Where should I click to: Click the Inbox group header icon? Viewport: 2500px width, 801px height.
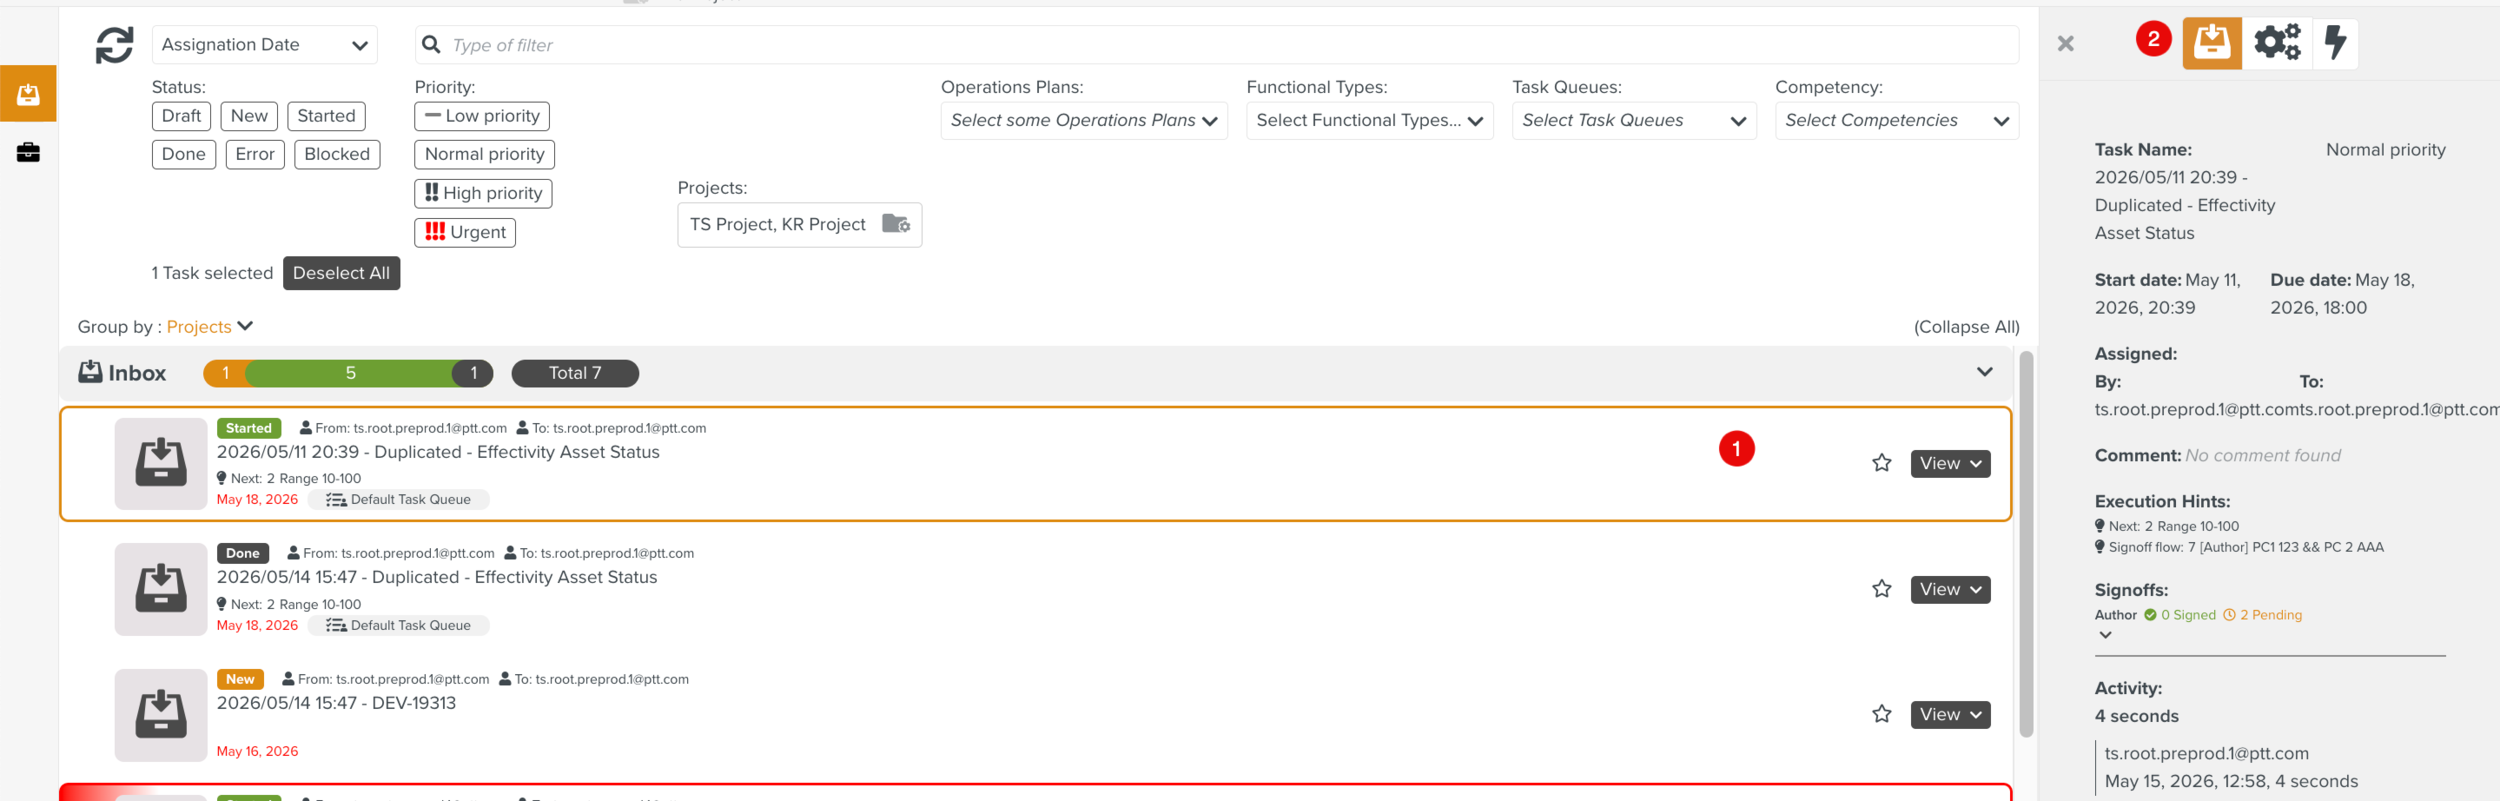click(x=90, y=372)
